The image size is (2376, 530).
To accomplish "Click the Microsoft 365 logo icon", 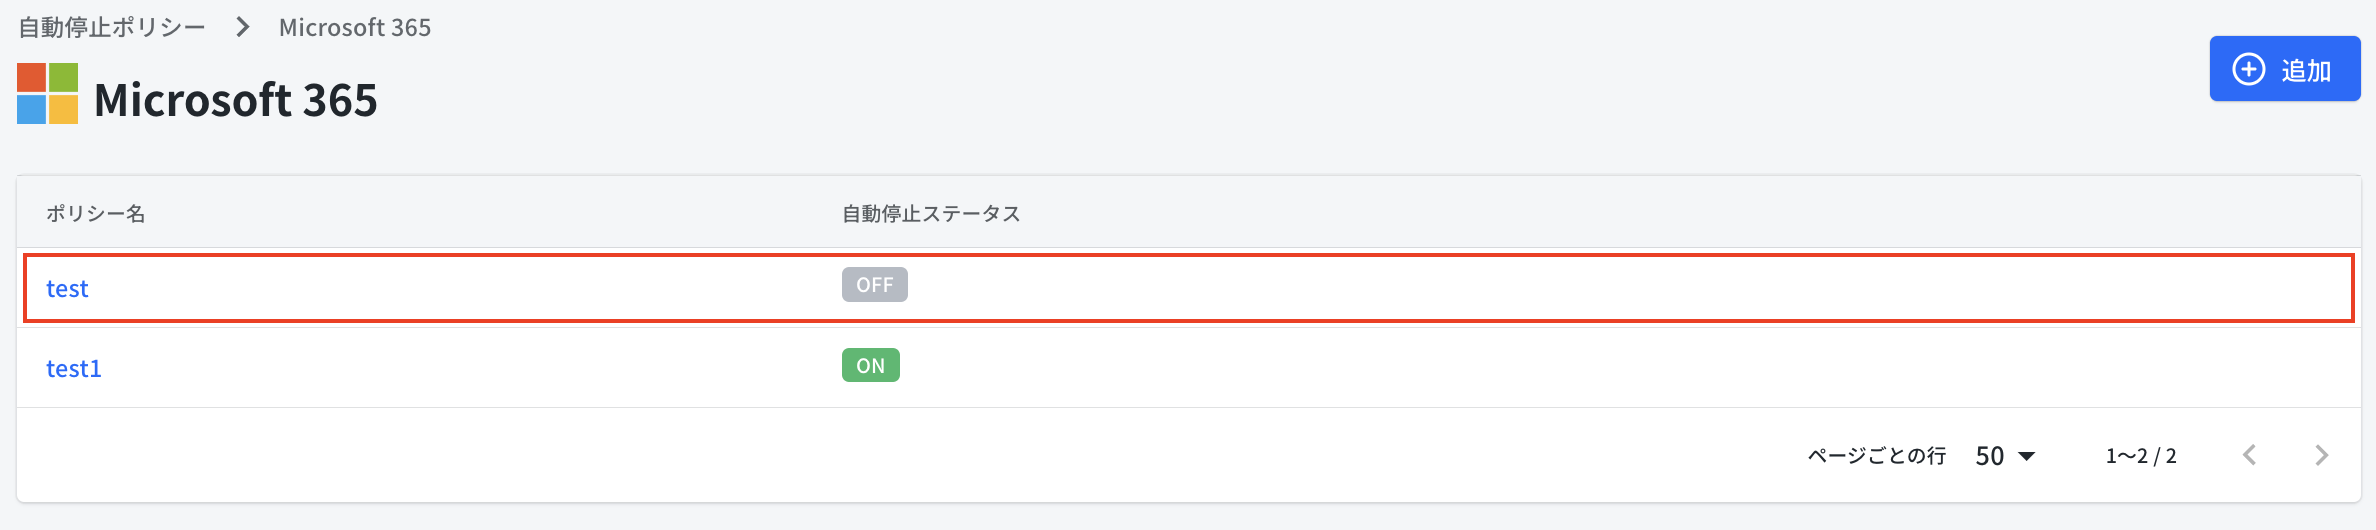I will (x=47, y=94).
